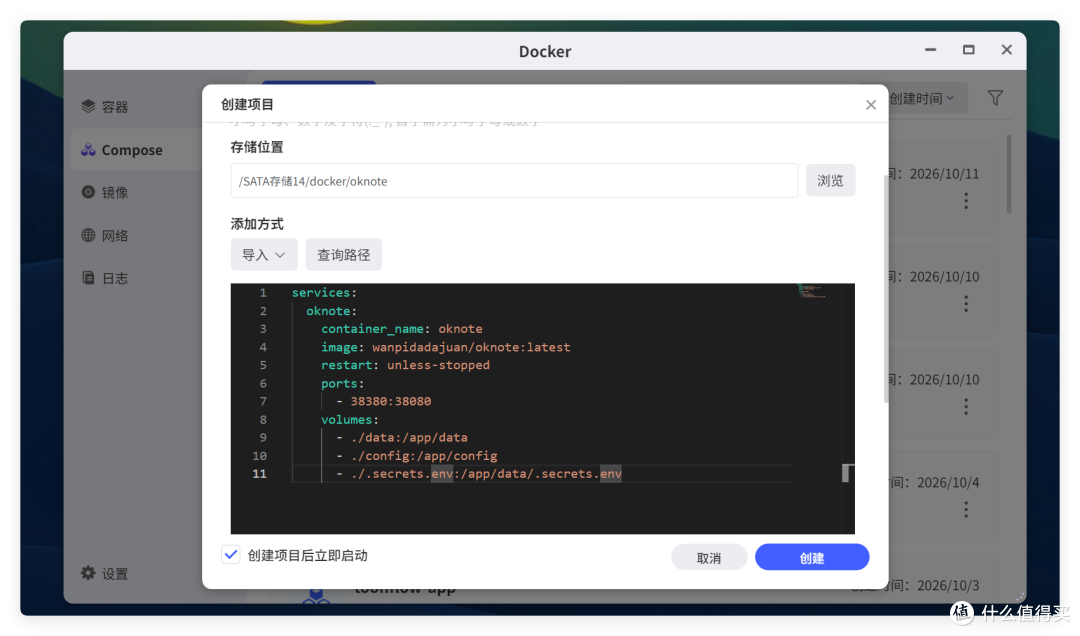Close the 创建项目 dialog
Viewport: 1080px width, 636px height.
pyautogui.click(x=871, y=105)
